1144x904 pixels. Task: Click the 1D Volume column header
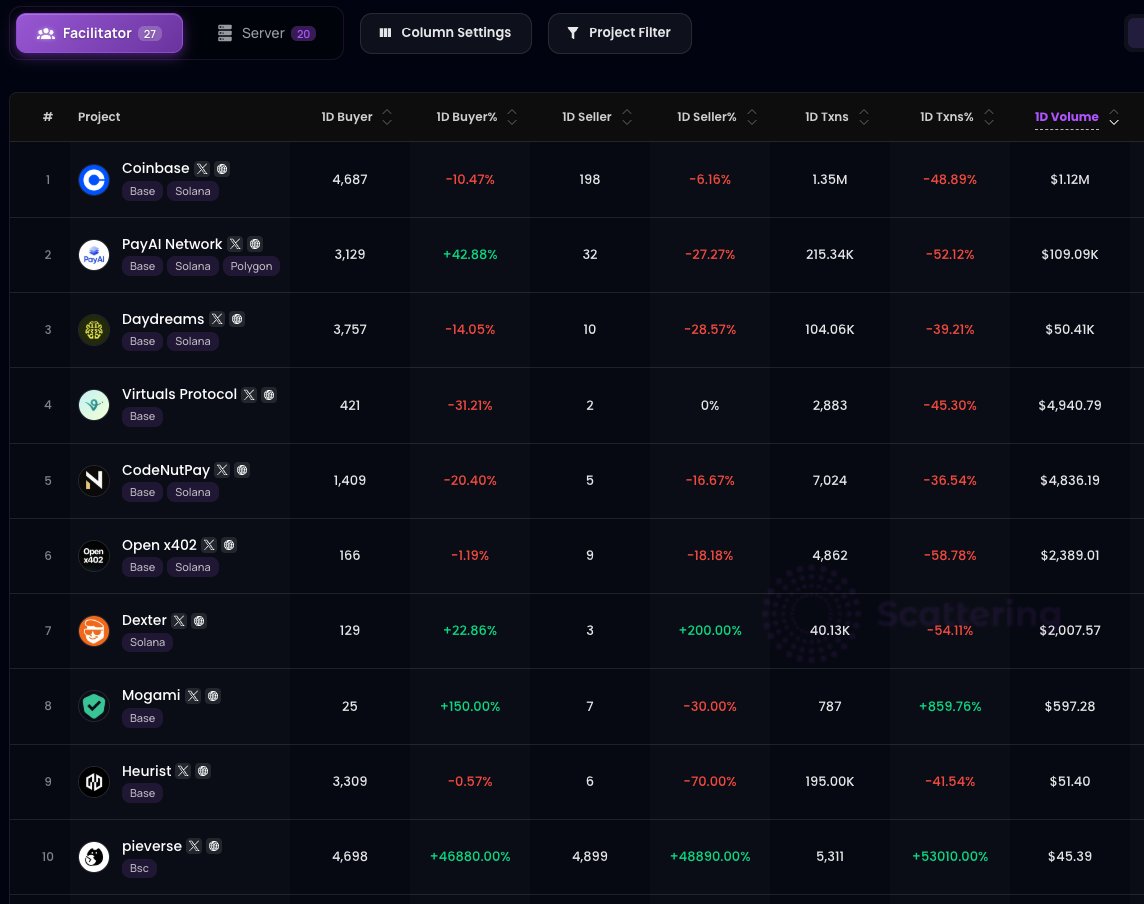(1066, 117)
